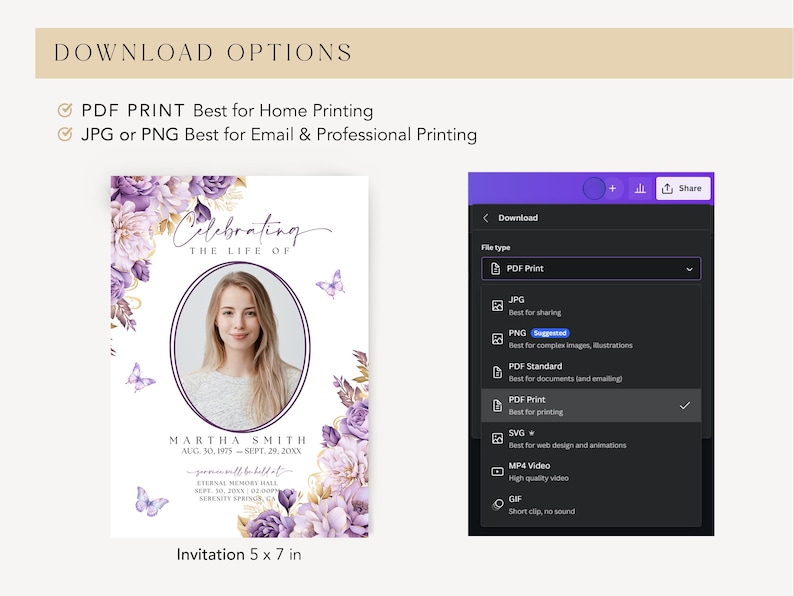Select the GIF file type option

click(591, 505)
